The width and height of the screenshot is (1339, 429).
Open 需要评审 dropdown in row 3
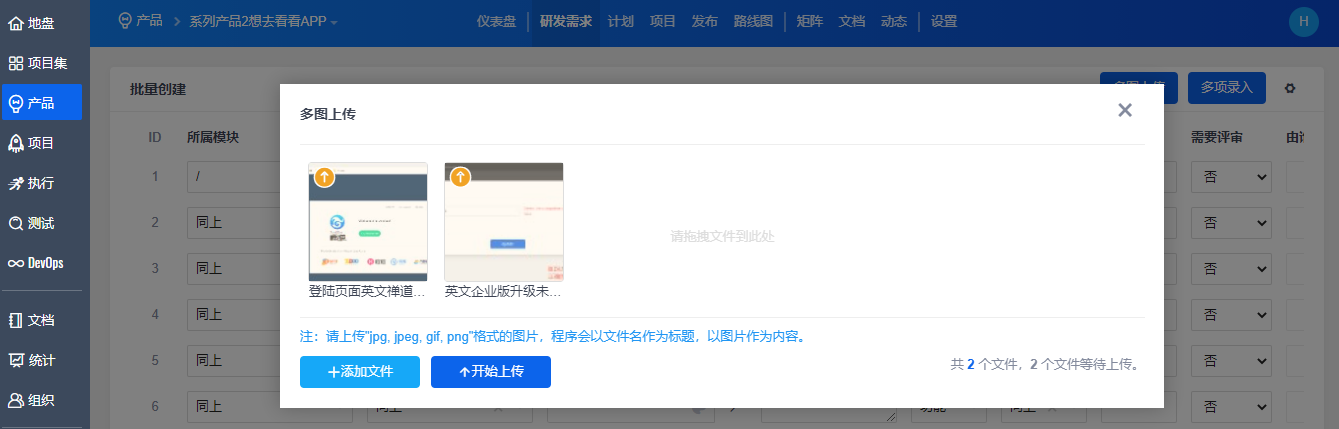pos(1231,268)
